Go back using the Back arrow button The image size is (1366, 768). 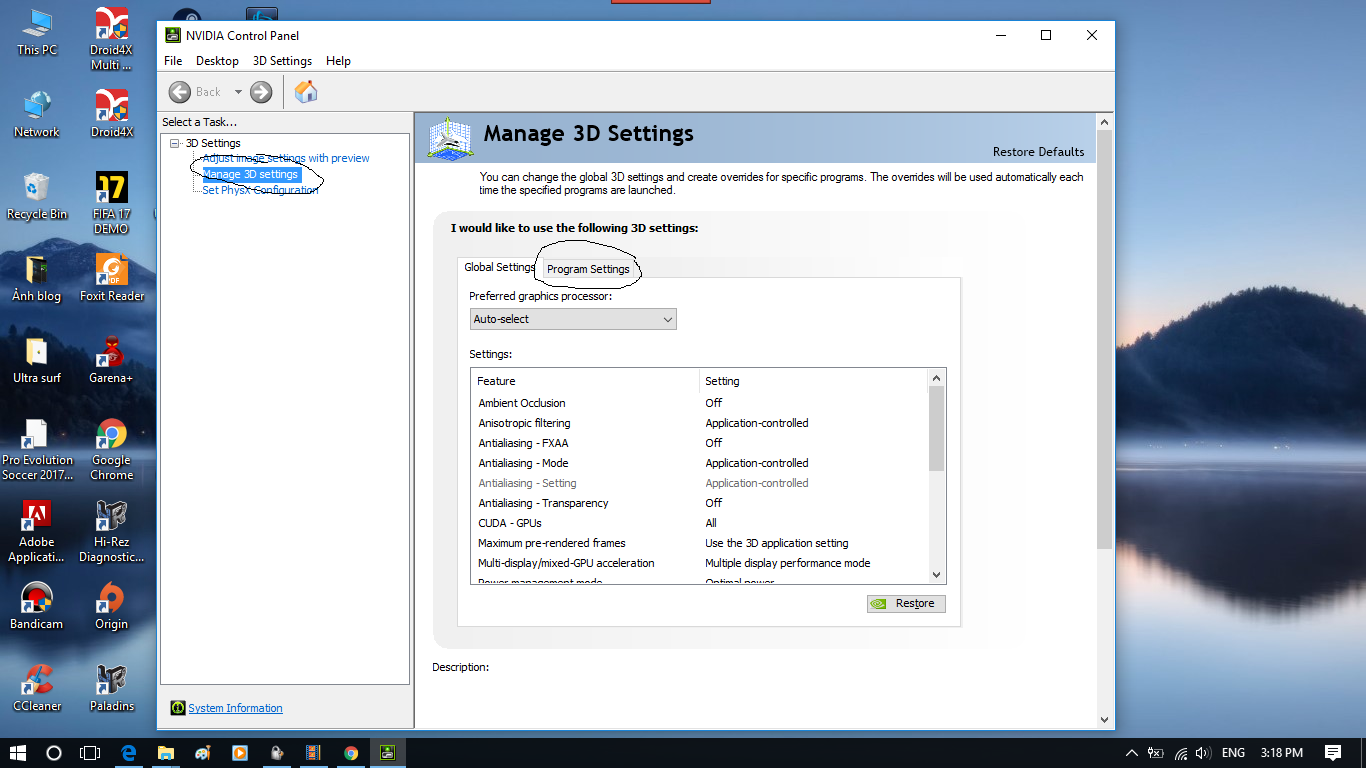tap(180, 92)
